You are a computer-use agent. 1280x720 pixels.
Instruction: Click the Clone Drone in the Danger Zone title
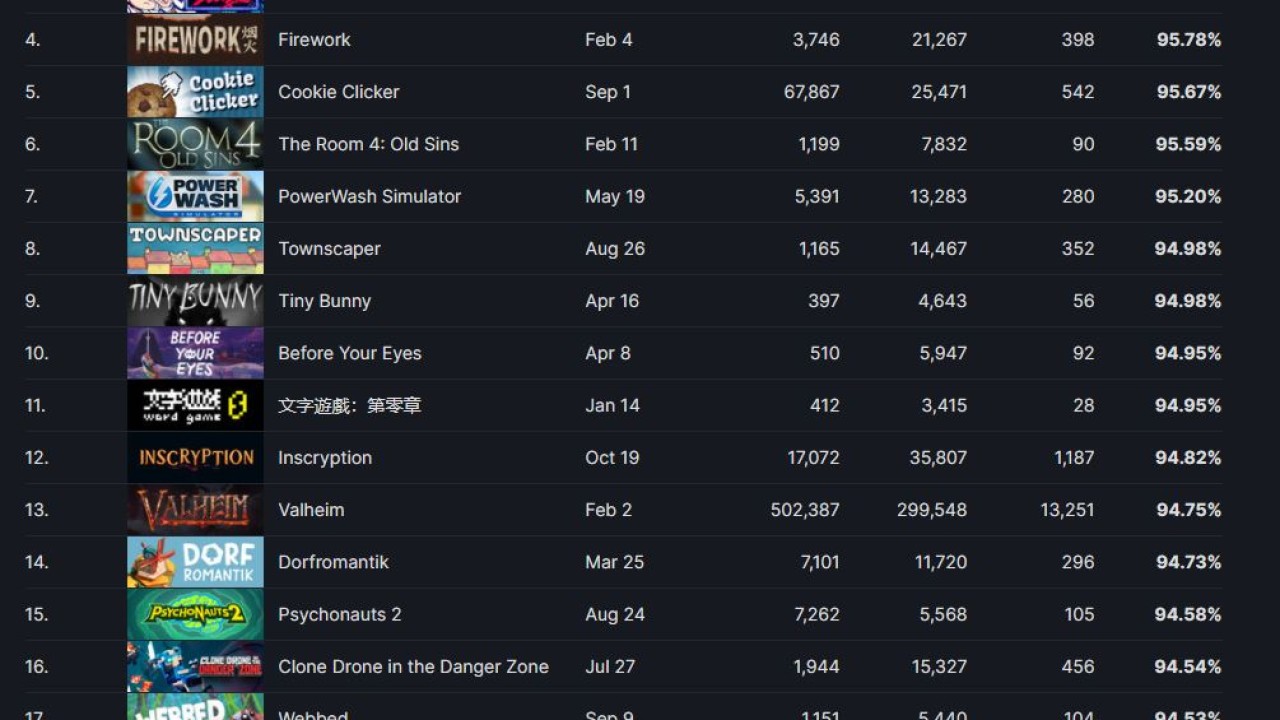413,666
